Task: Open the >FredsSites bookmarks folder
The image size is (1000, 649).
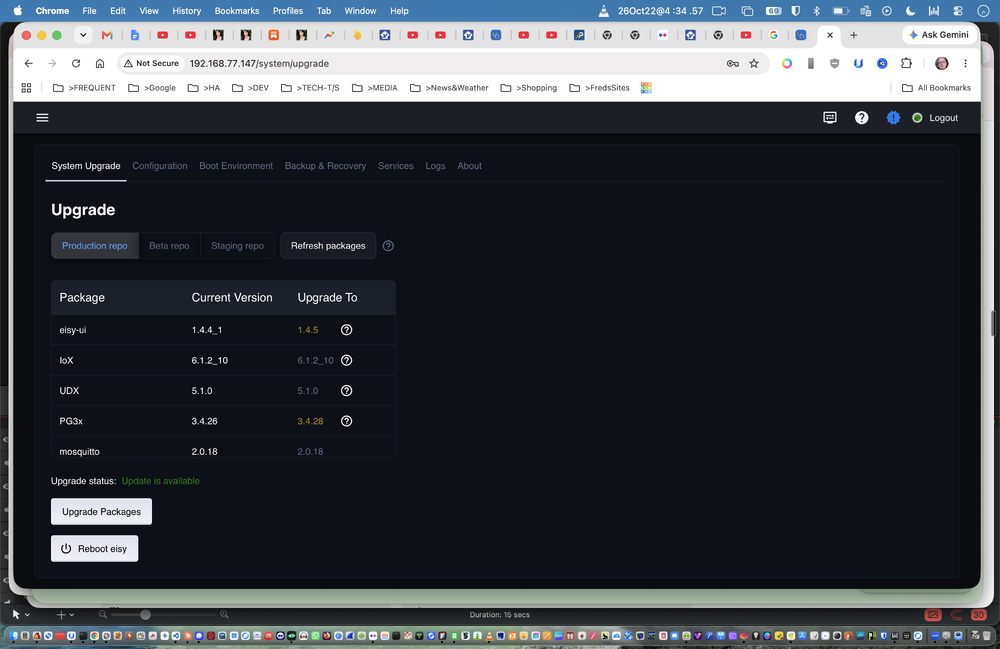Action: point(599,88)
